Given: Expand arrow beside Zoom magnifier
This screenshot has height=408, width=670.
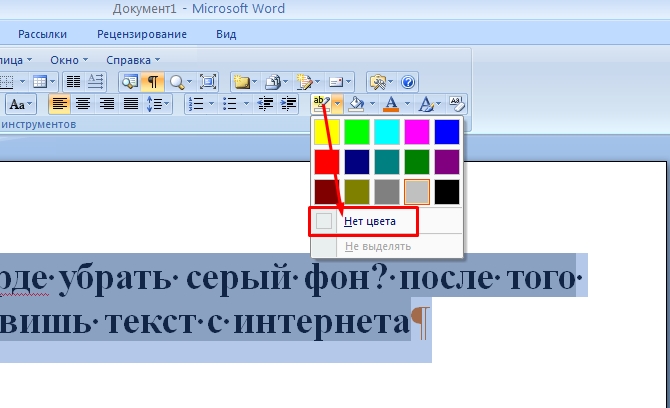Looking at the screenshot, I should coord(189,82).
